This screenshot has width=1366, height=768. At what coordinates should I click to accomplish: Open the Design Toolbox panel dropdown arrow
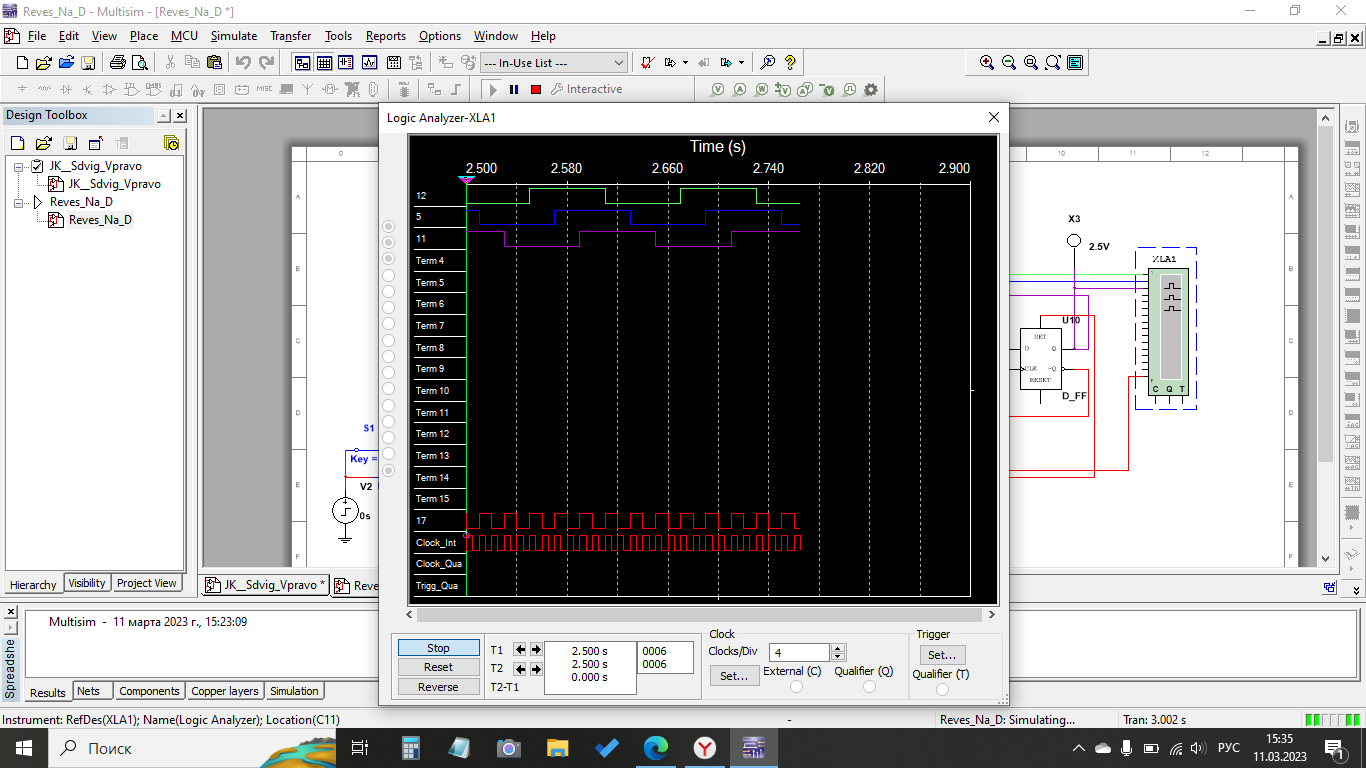165,115
